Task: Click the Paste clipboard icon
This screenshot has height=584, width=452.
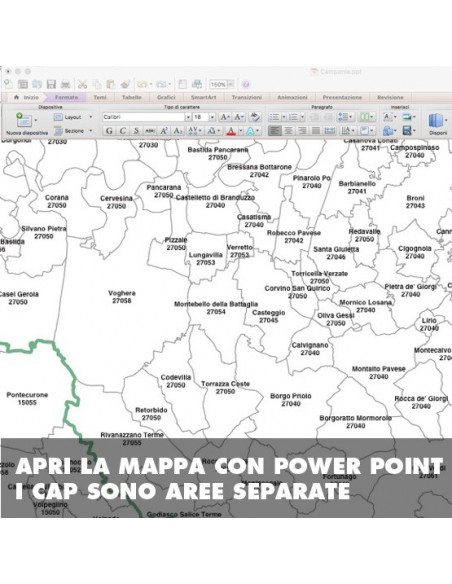Action: [x=111, y=85]
